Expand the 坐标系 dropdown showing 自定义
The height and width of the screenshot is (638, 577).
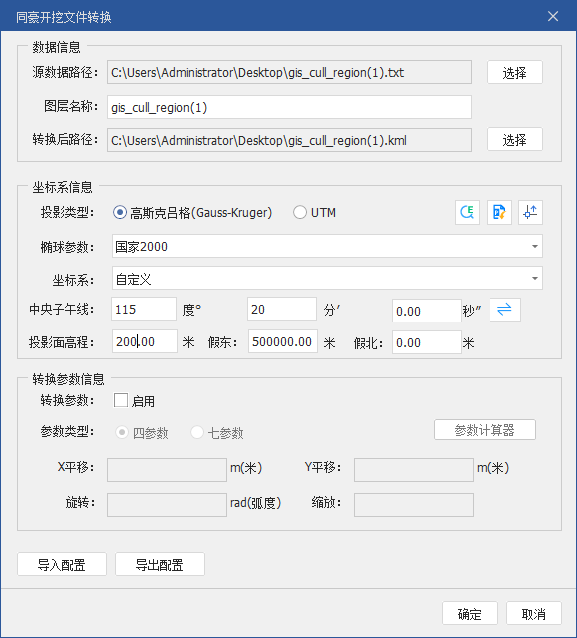coord(327,279)
